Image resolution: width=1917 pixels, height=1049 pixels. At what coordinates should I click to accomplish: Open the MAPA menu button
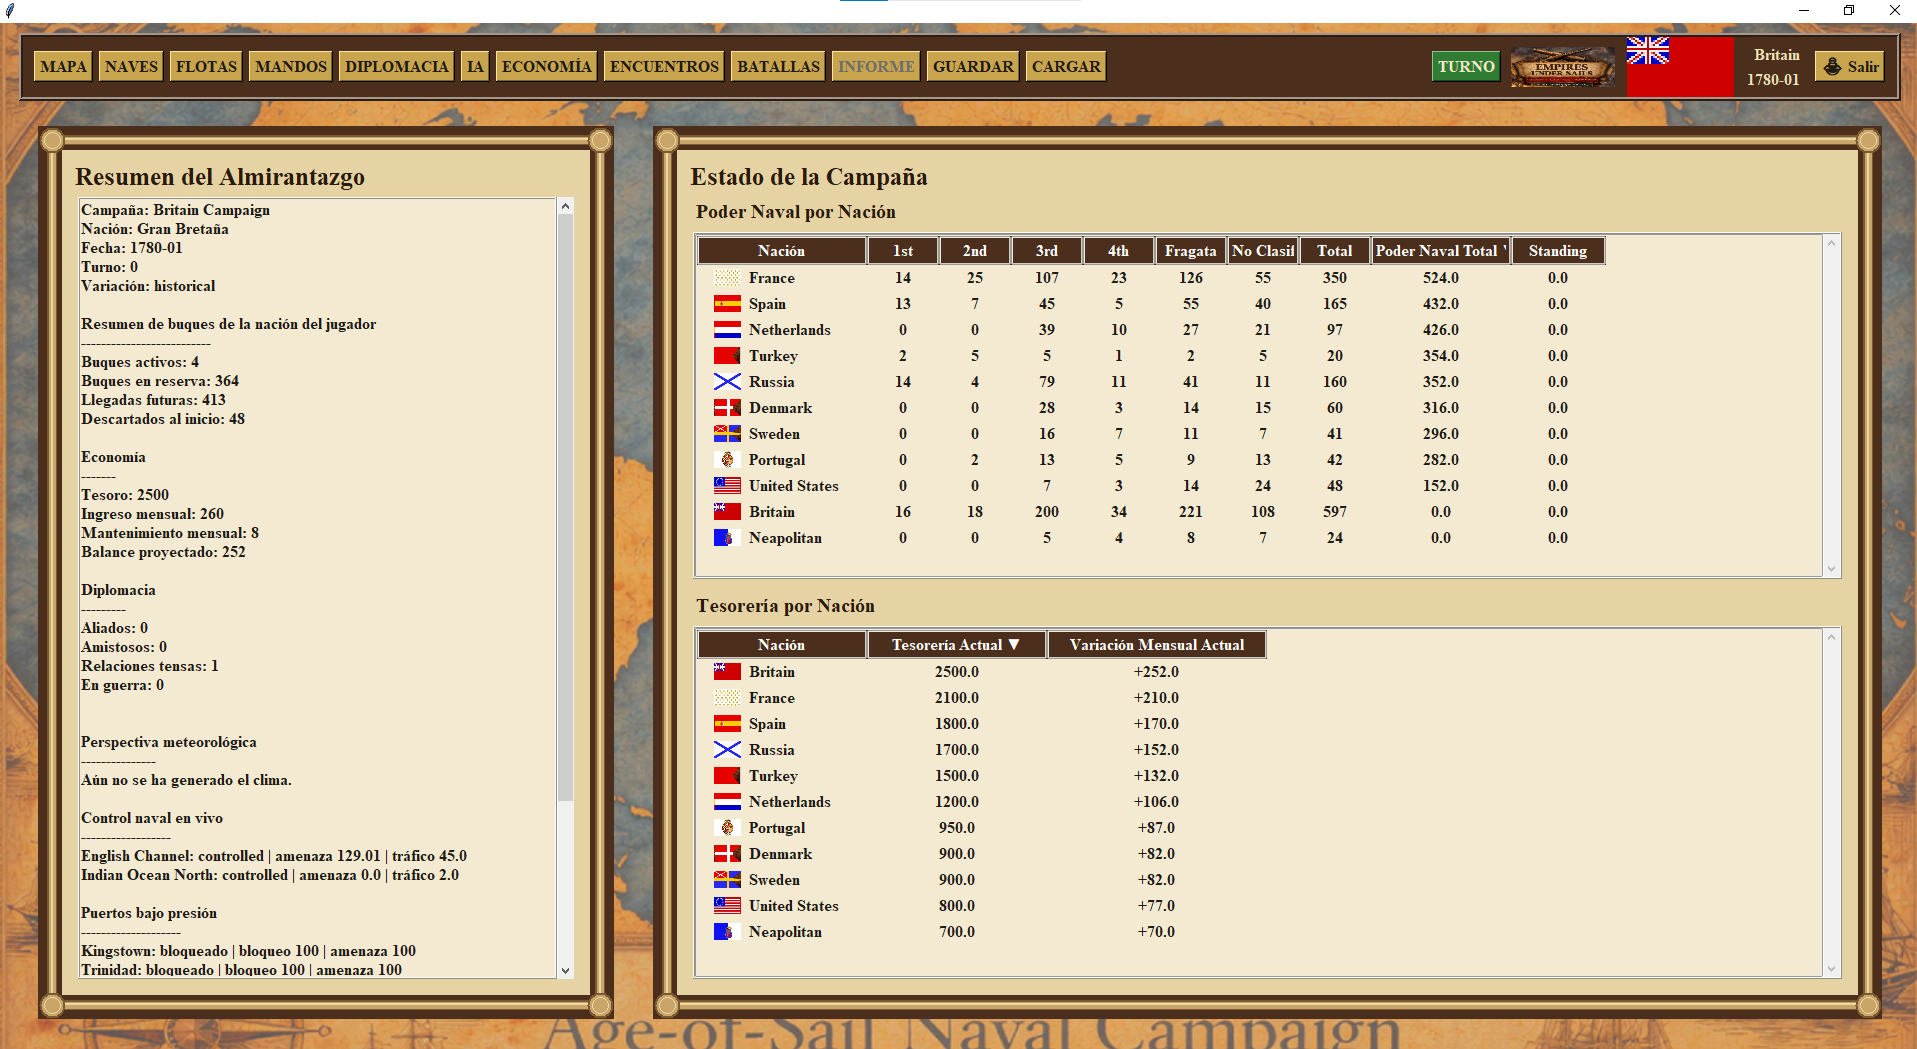tap(63, 66)
